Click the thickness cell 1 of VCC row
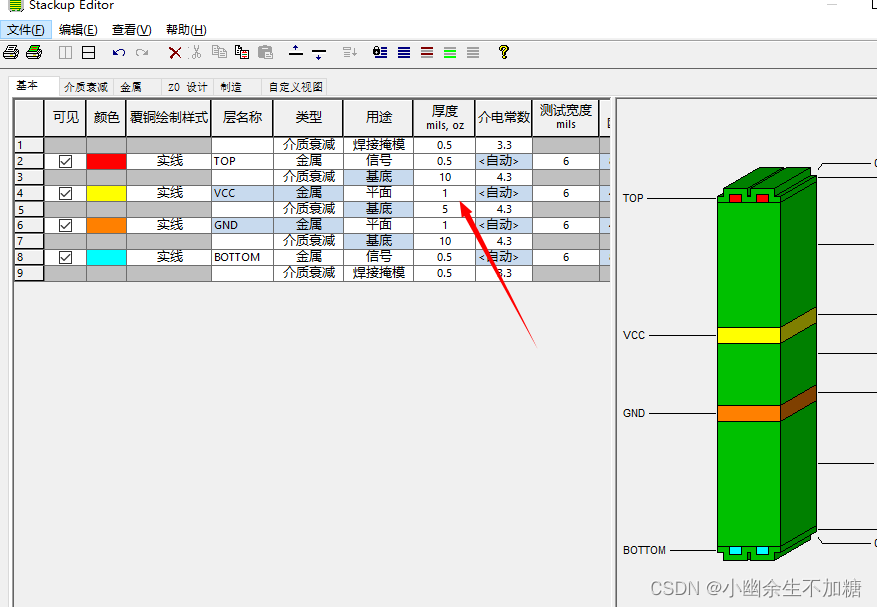 click(x=445, y=193)
